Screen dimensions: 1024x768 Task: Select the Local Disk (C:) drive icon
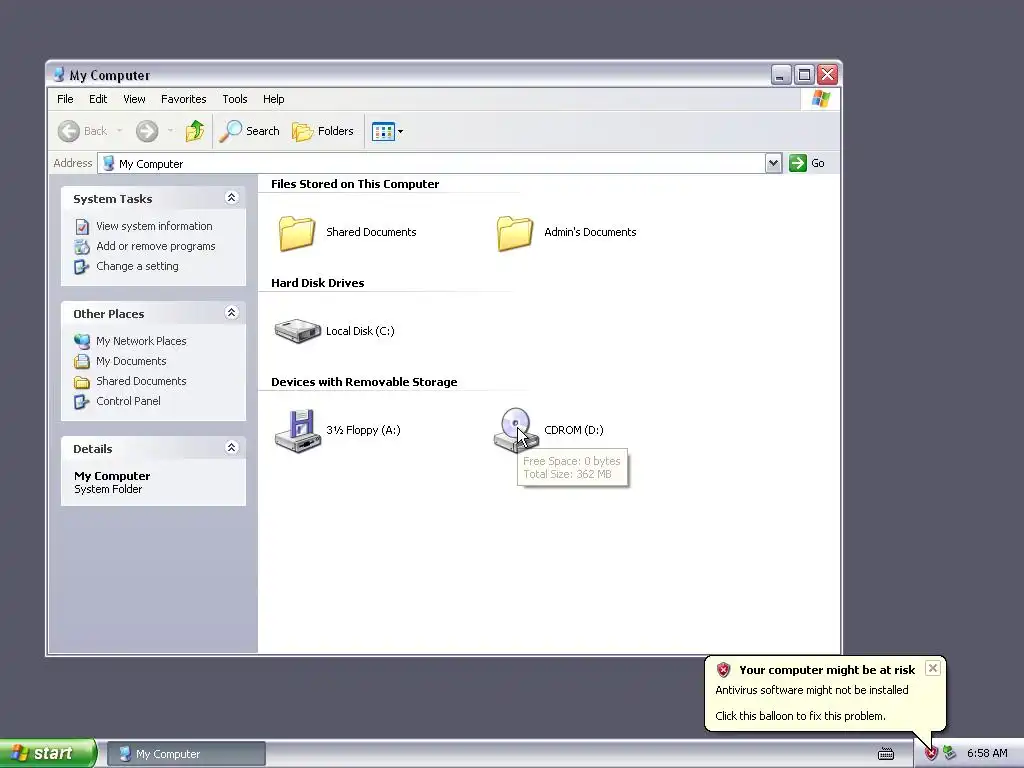(x=297, y=331)
